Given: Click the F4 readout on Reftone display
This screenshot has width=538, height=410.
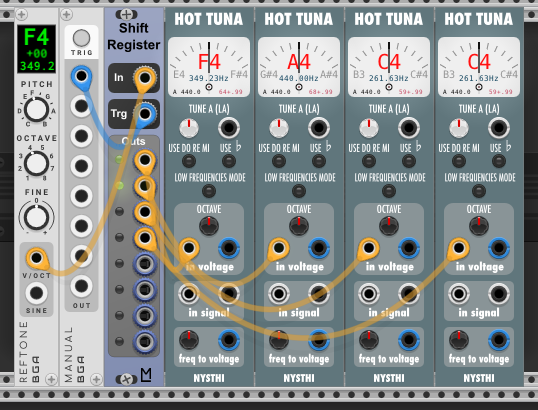Looking at the screenshot, I should (36, 37).
